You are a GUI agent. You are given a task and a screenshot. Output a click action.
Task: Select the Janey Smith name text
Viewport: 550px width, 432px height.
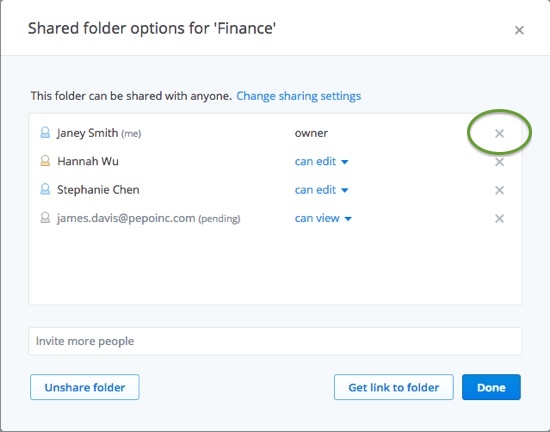point(87,133)
